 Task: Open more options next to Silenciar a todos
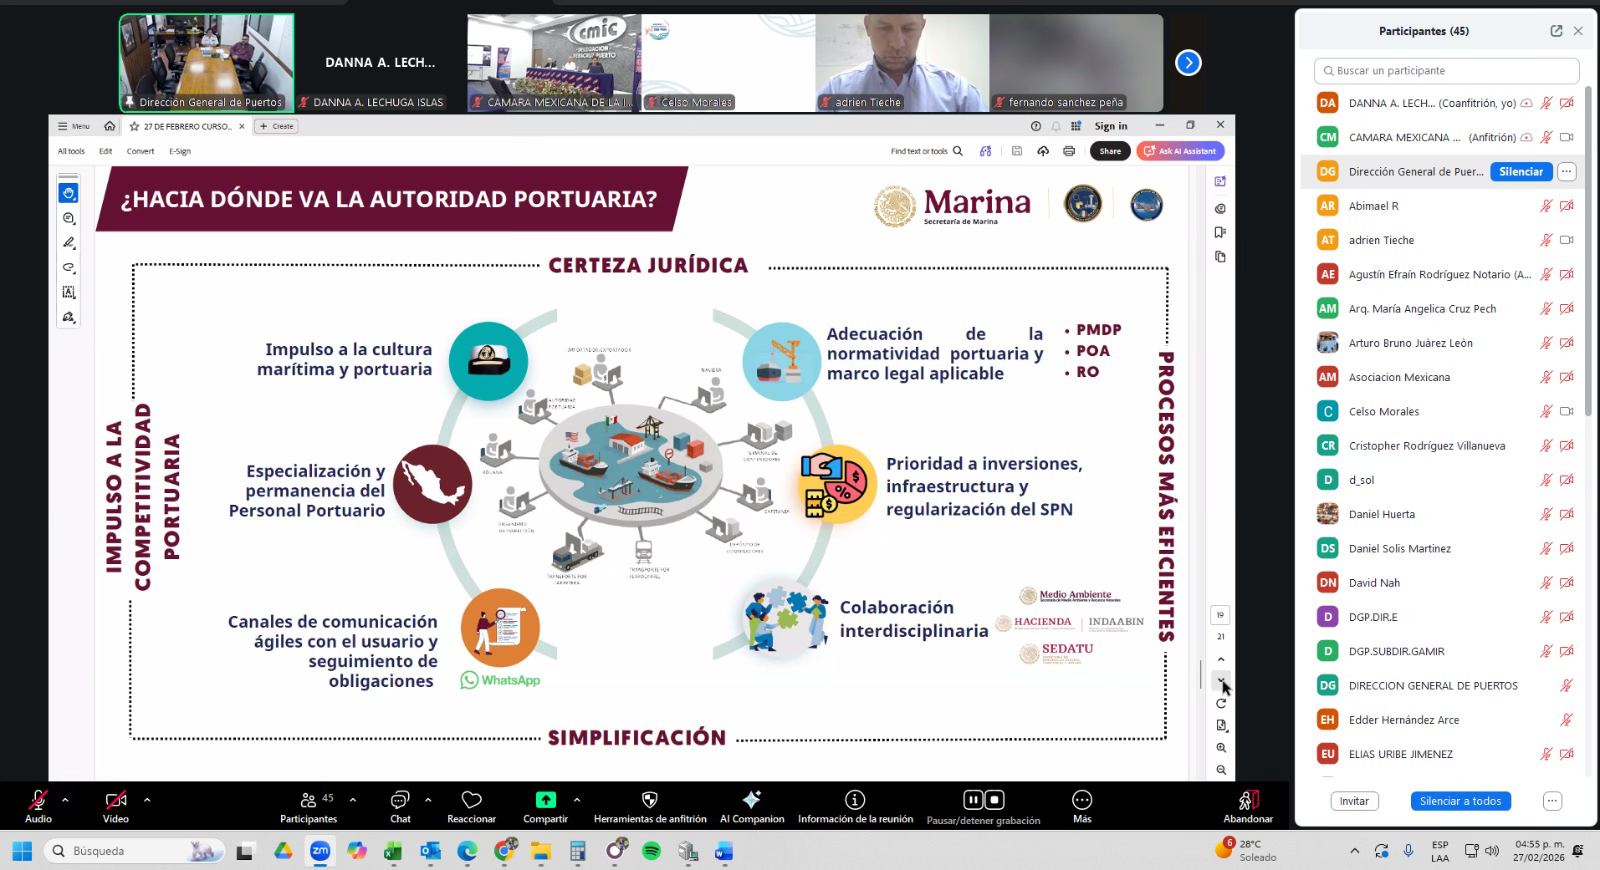[x=1552, y=801]
